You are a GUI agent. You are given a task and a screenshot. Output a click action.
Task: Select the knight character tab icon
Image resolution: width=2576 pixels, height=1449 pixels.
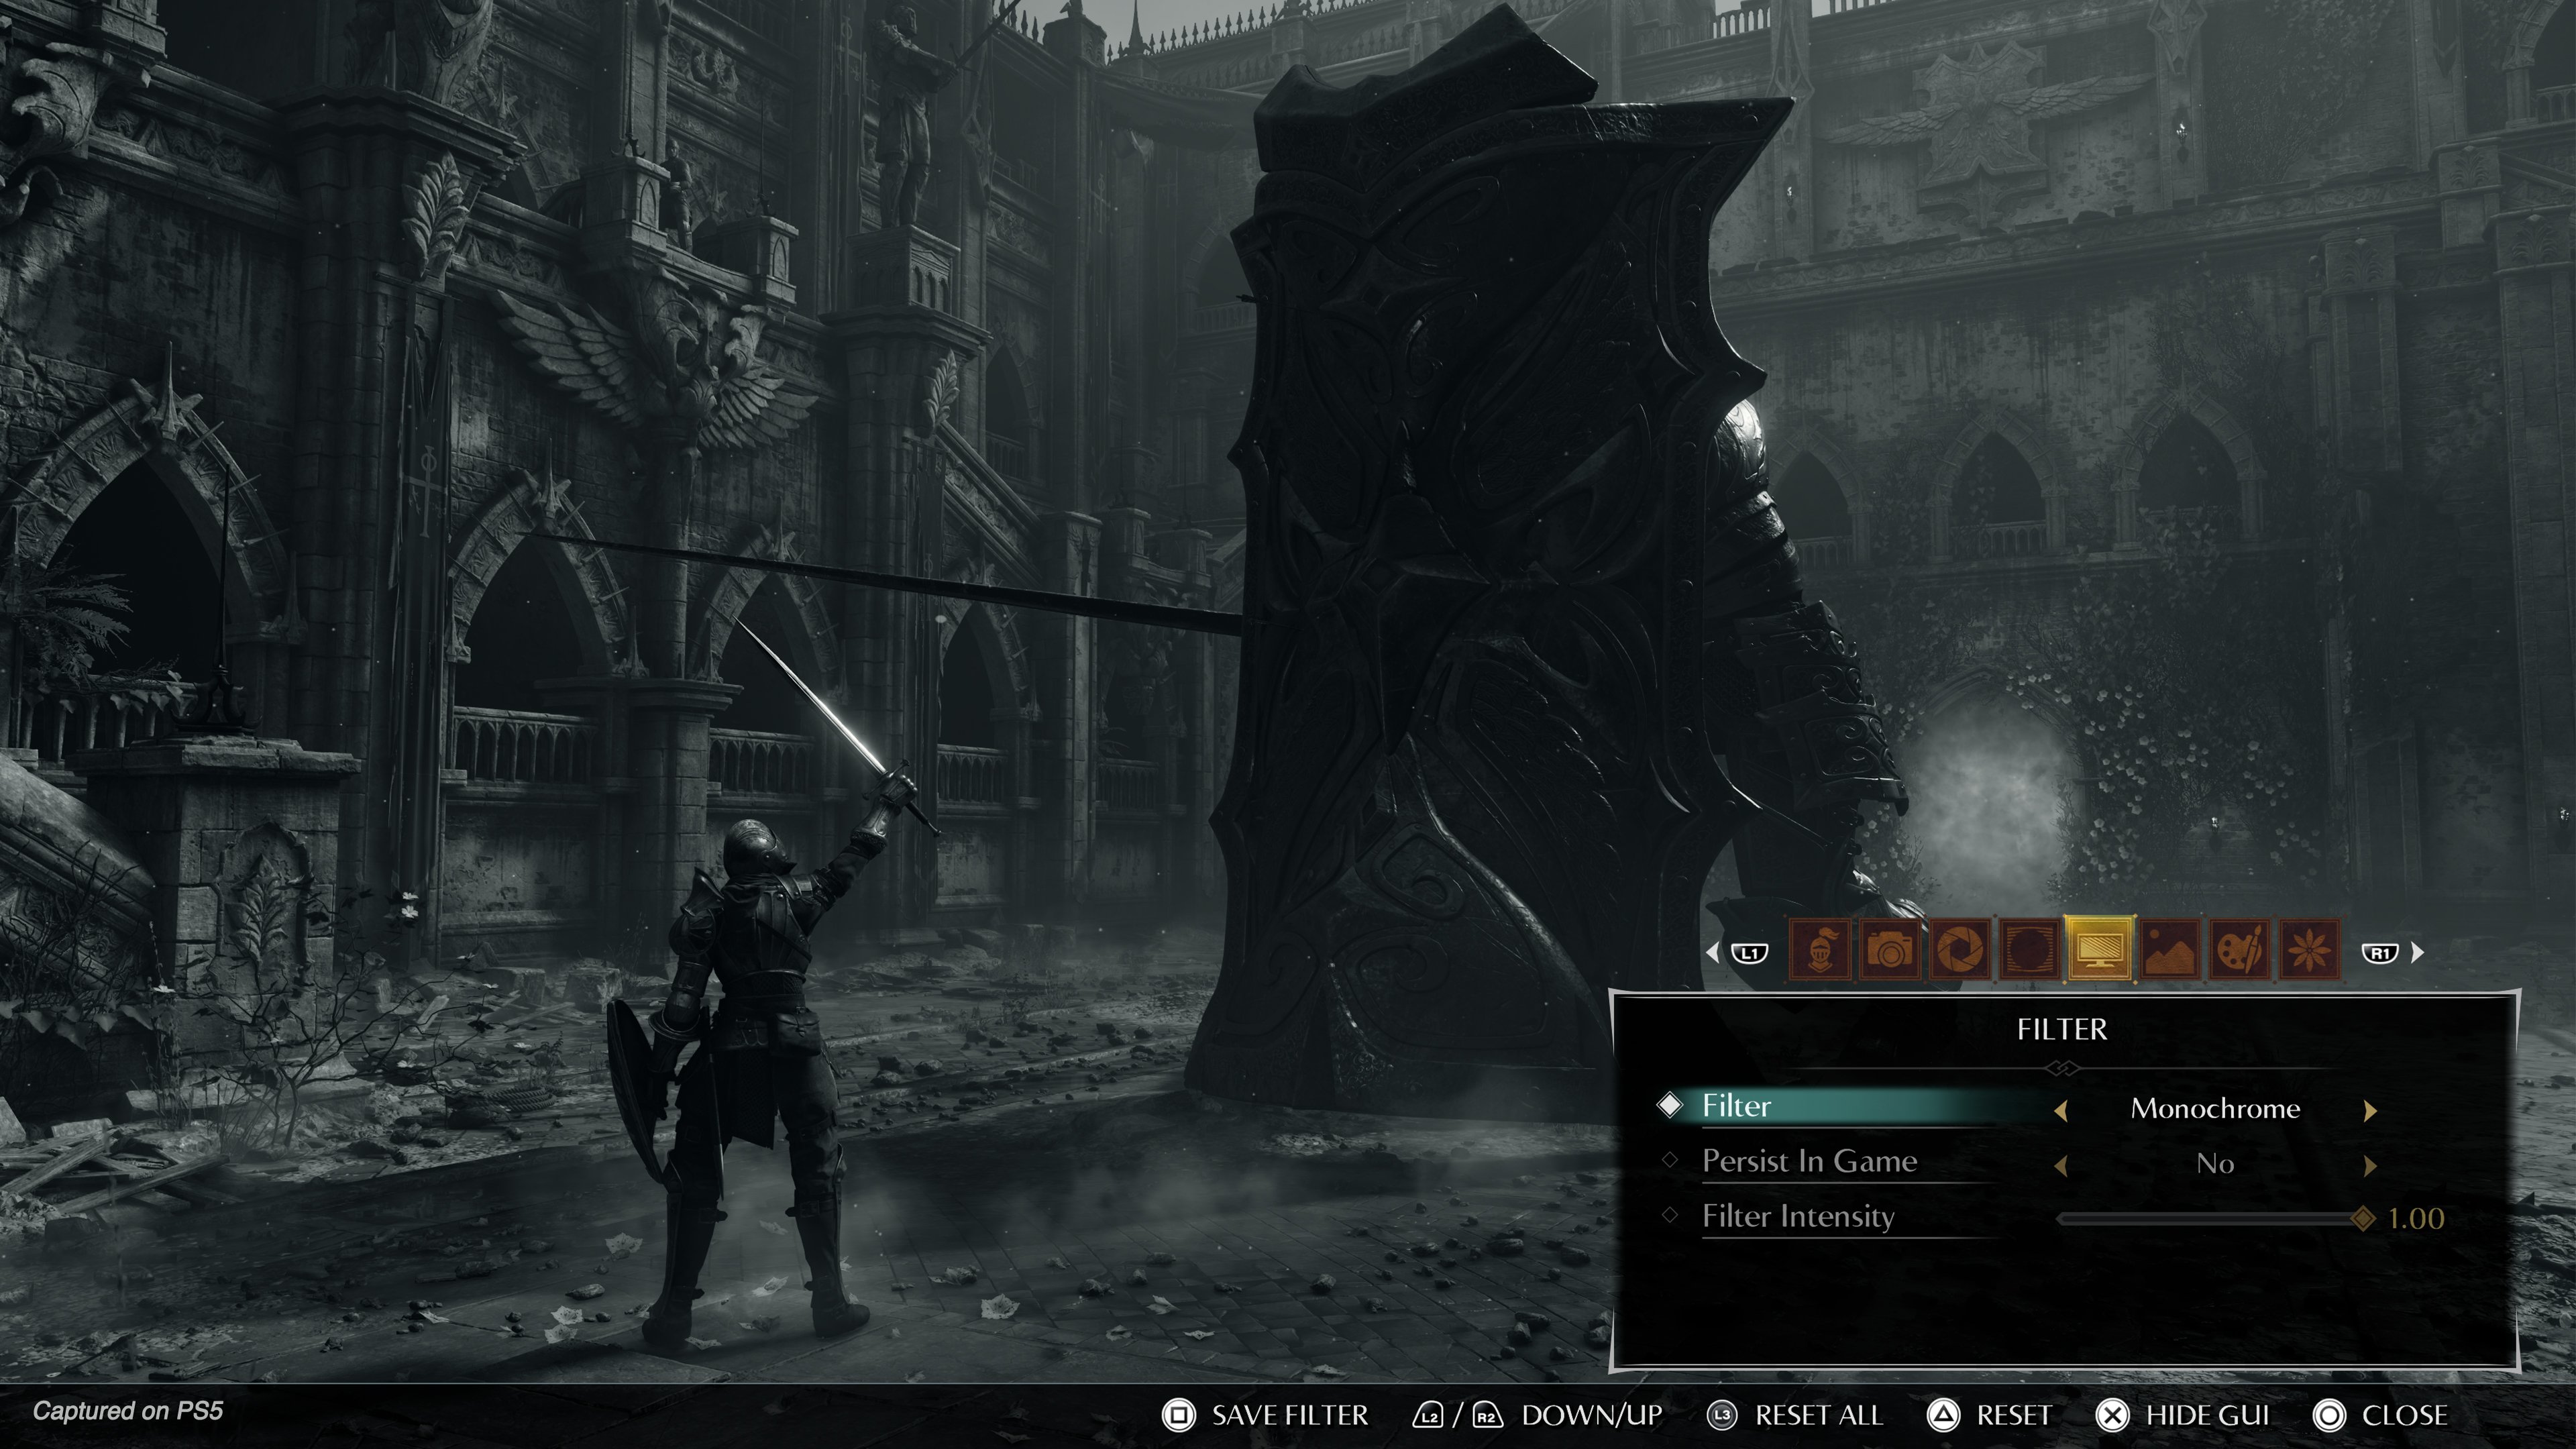(1821, 950)
